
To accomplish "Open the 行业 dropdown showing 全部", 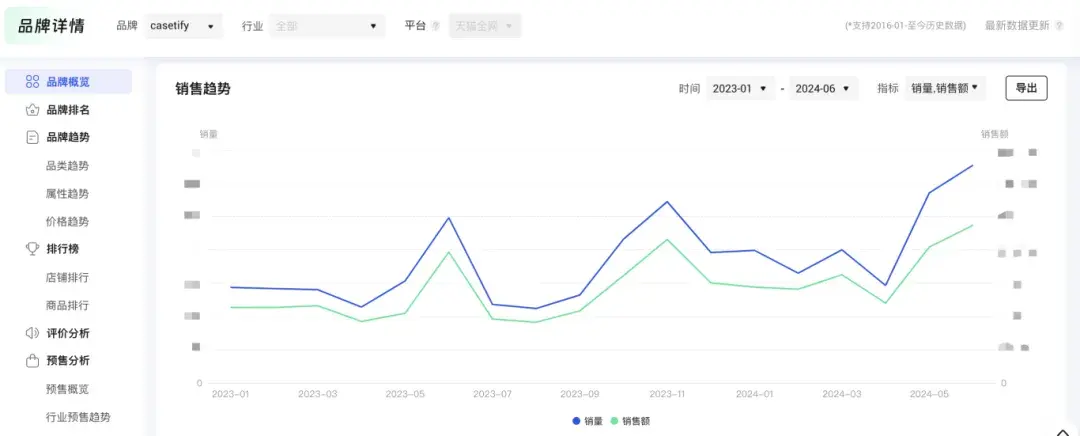I will tap(326, 26).
